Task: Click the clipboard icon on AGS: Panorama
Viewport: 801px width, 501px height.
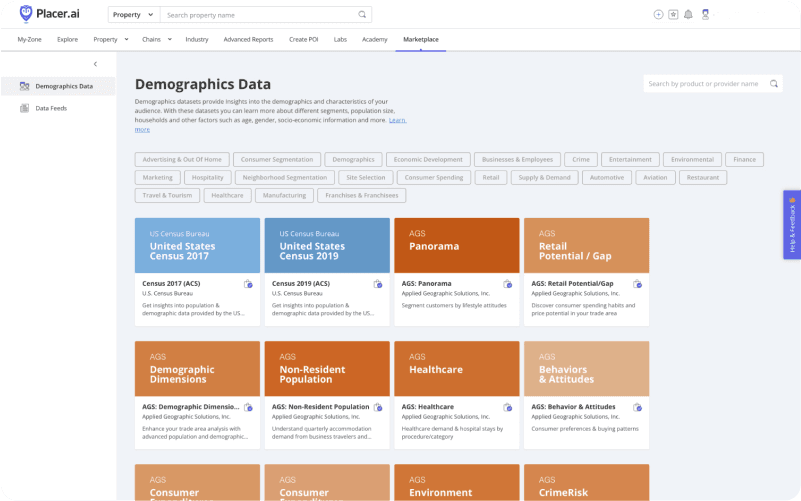Action: coord(507,283)
